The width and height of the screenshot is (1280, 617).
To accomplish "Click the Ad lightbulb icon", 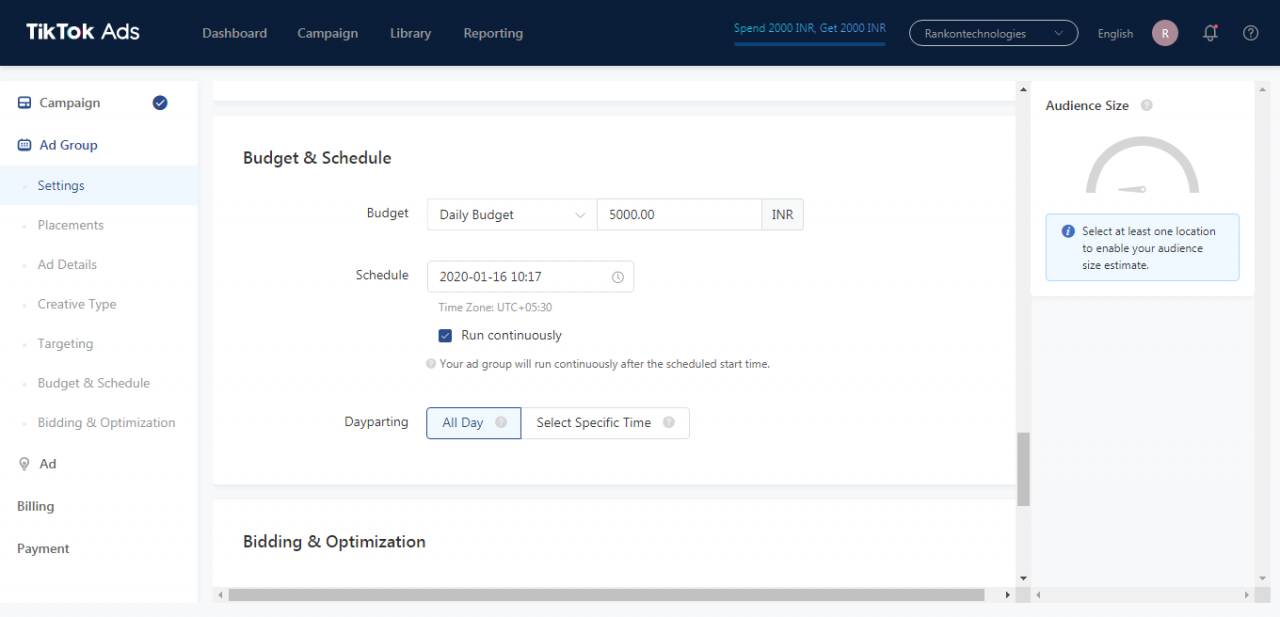I will 25,464.
